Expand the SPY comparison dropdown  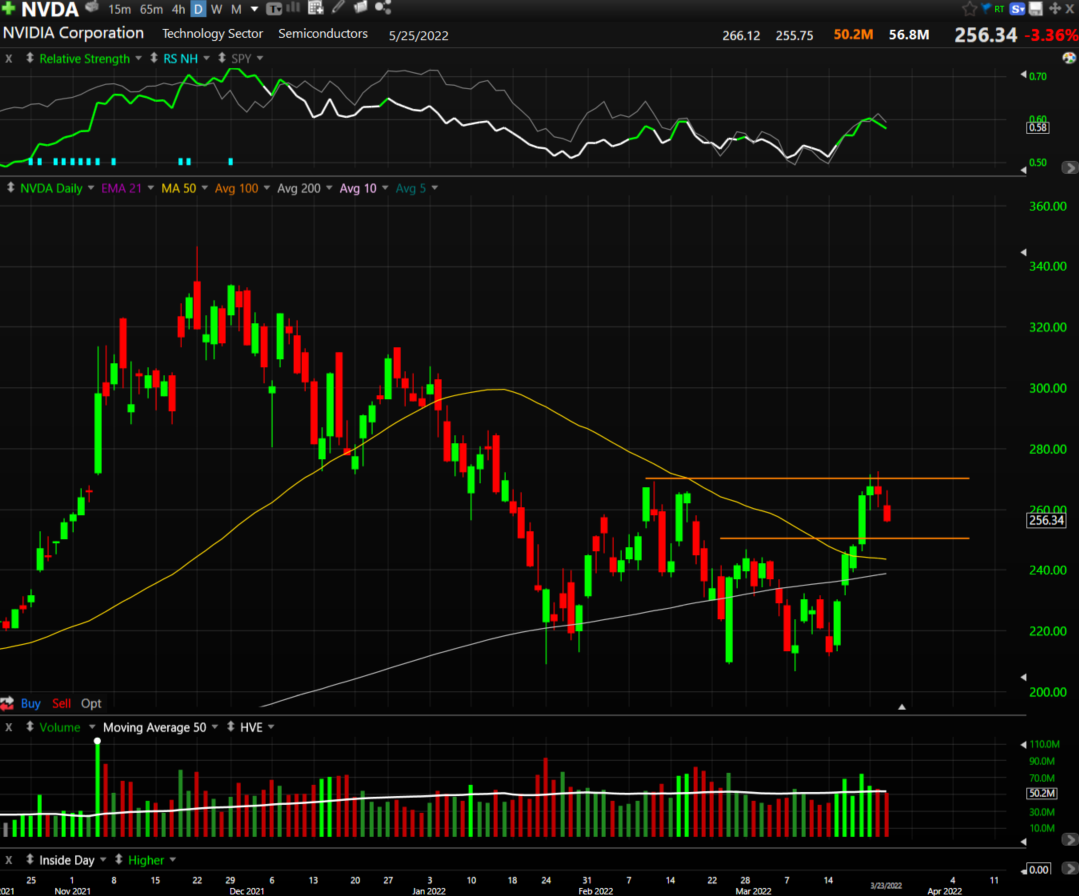click(x=260, y=58)
